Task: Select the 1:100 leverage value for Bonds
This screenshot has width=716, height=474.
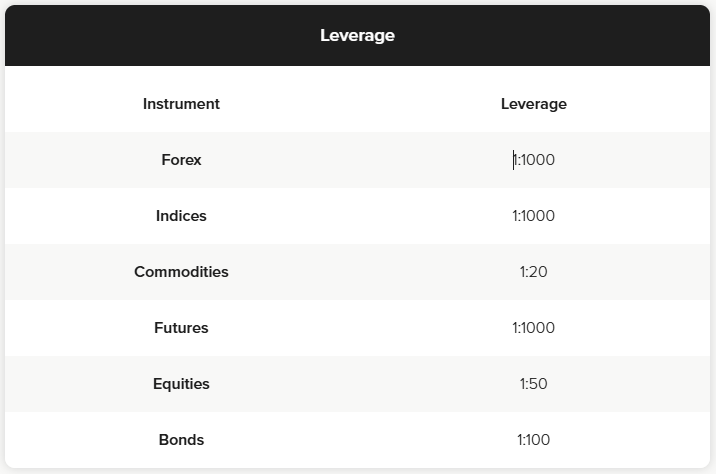Action: coord(534,440)
